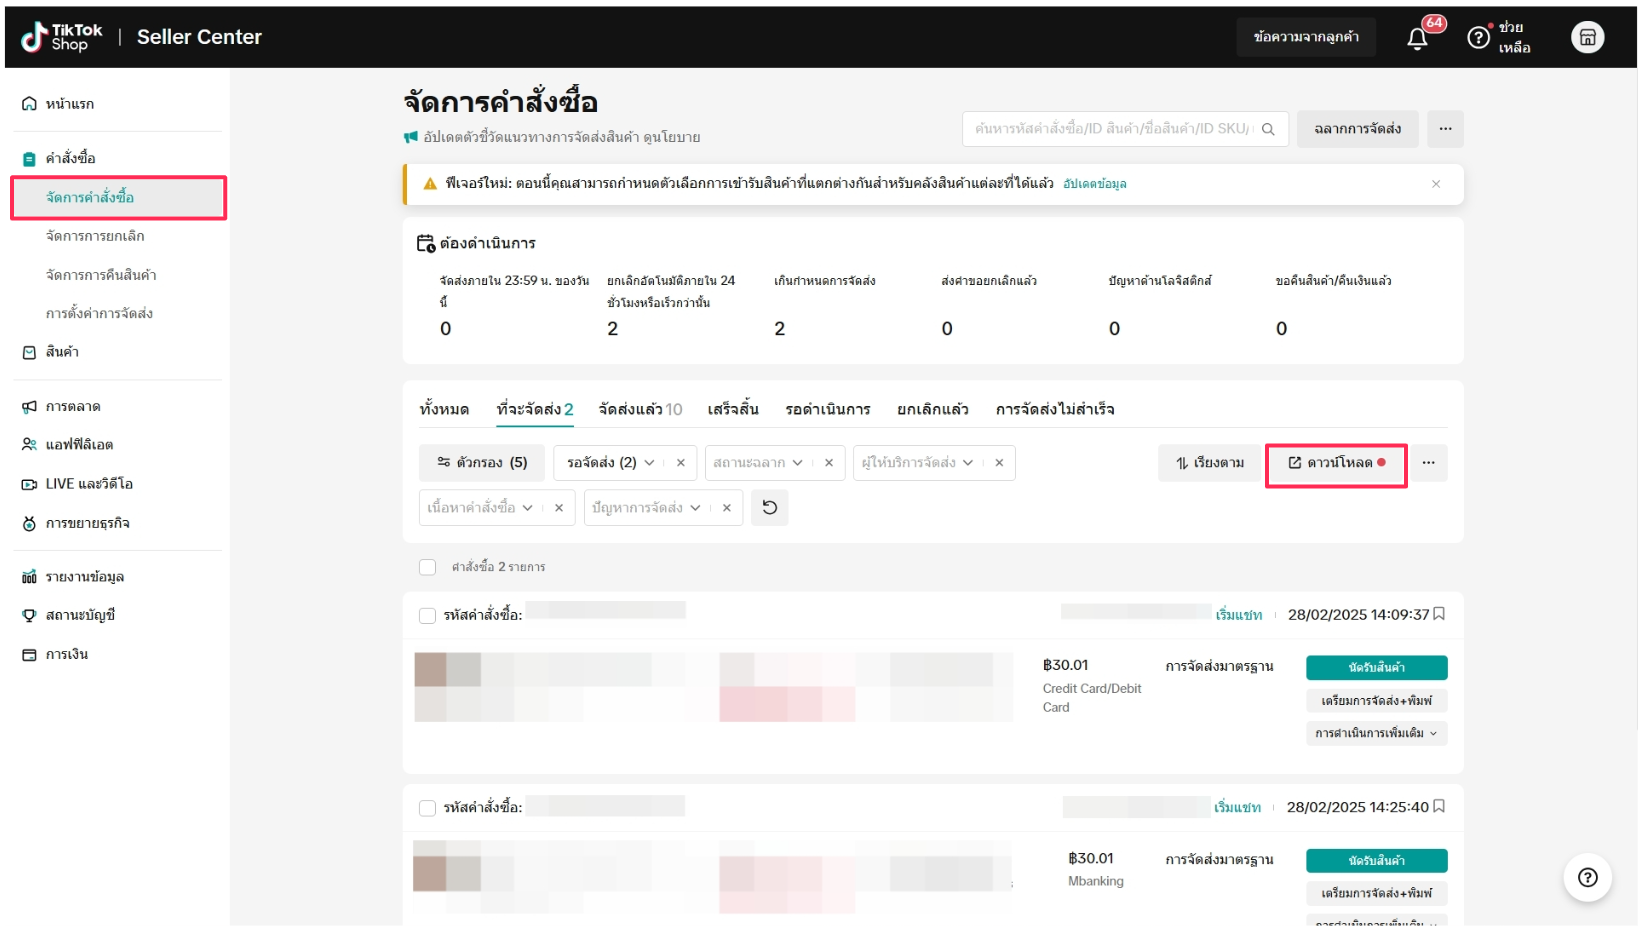Click the ฉลากการจัดส่ง button
1638x926 pixels.
click(1358, 129)
